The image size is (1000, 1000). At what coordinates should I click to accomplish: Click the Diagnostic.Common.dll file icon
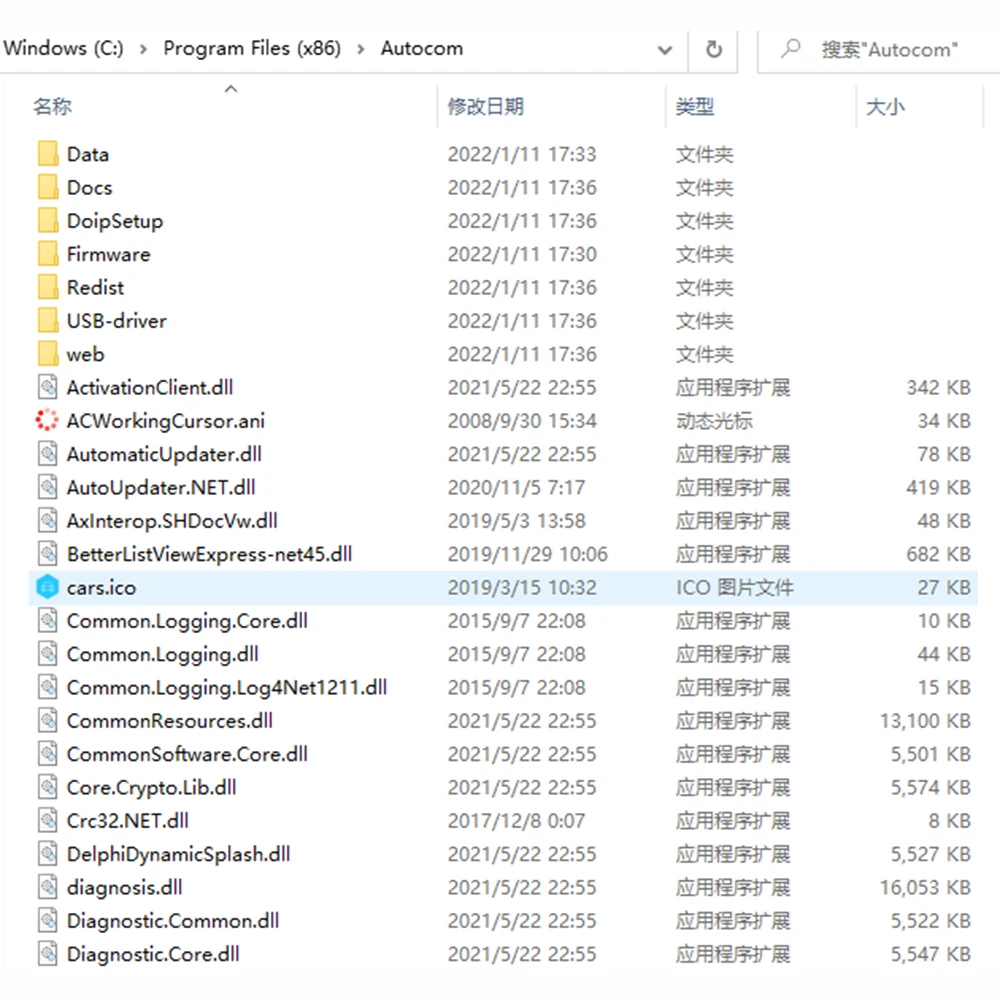(x=48, y=920)
